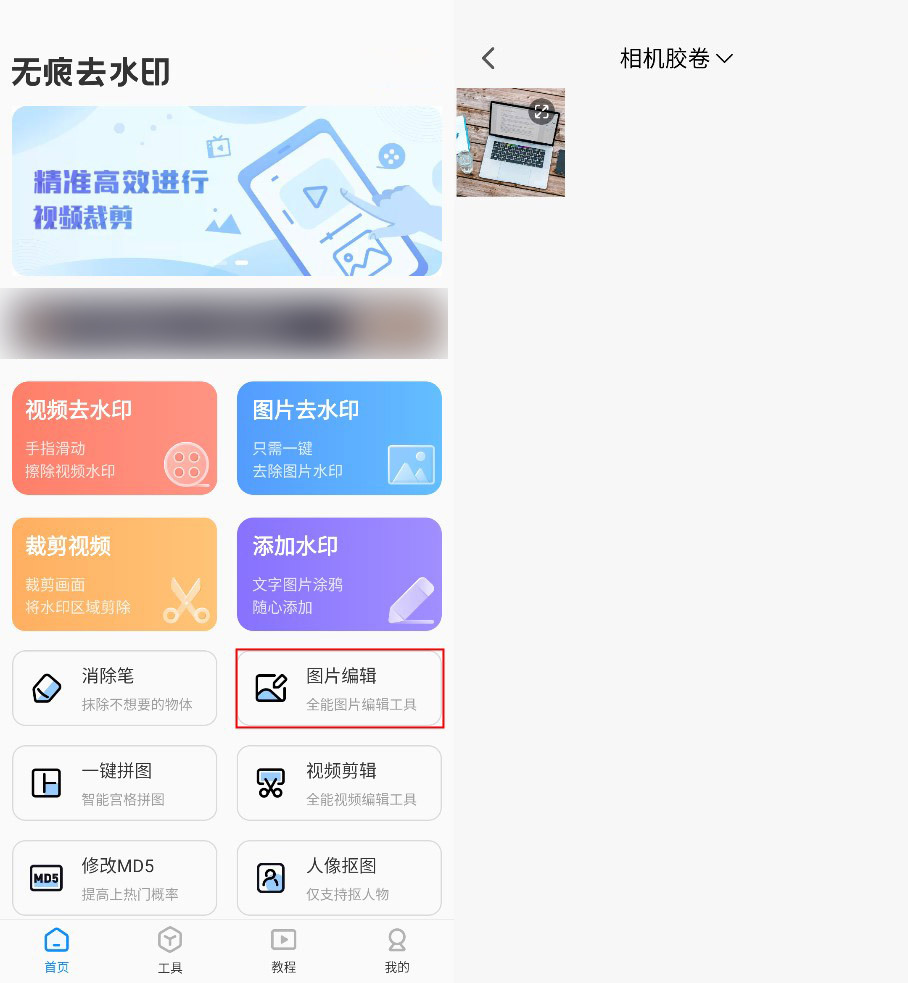Tap the 精准高效进行视频裁剪 banner

tap(227, 191)
